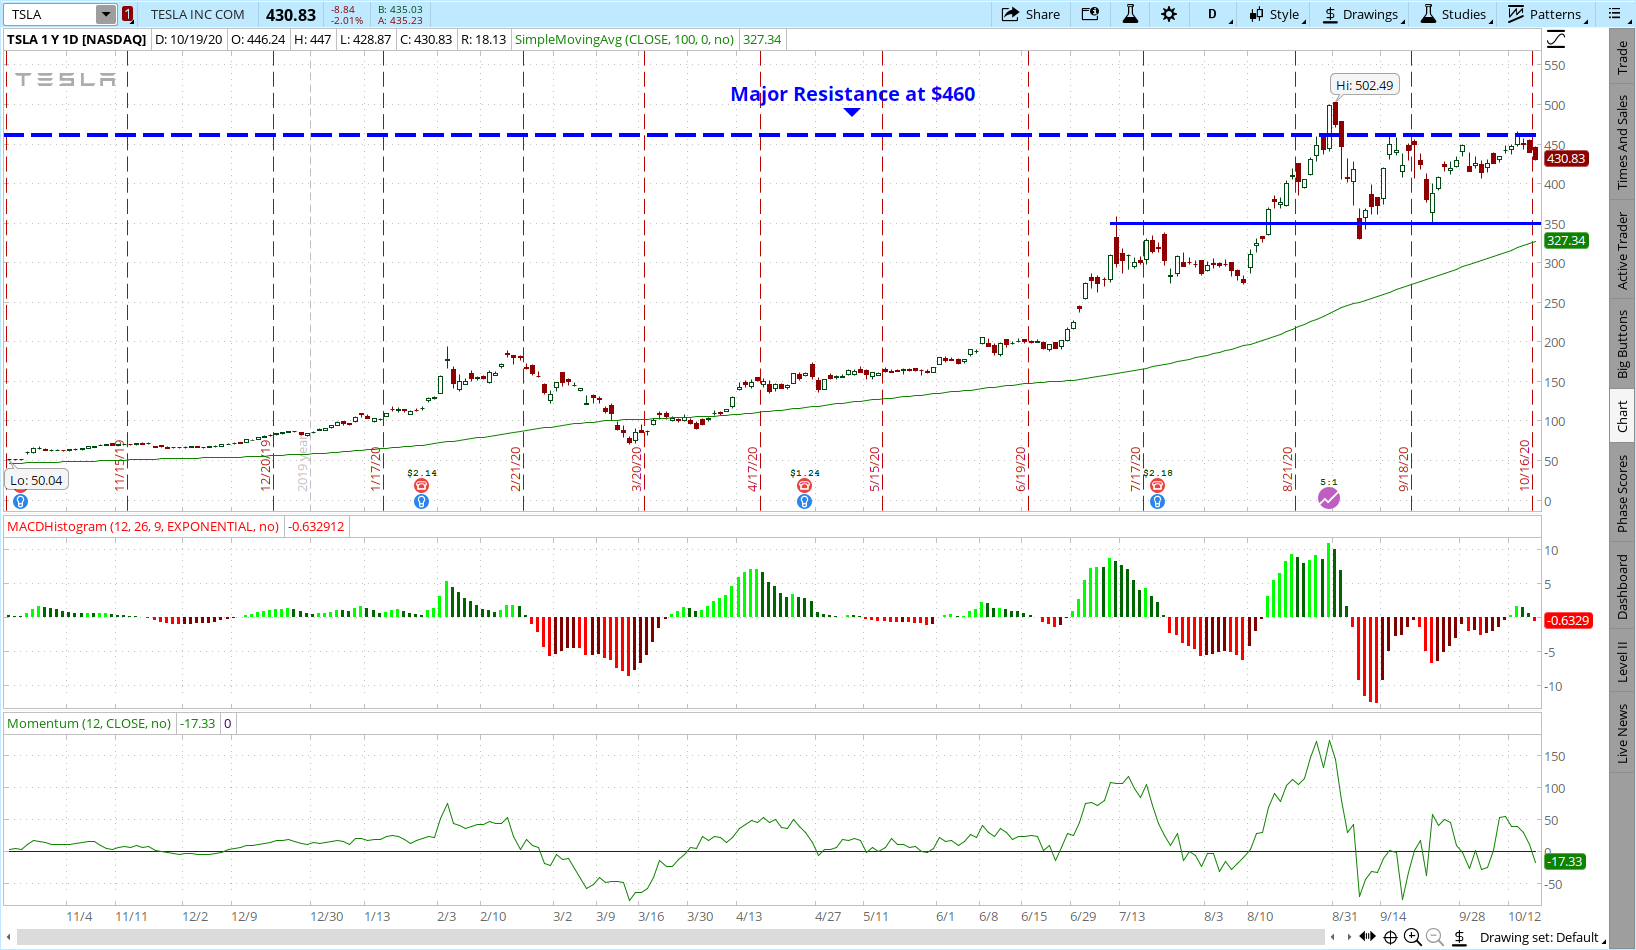Click the -17.33 Momentum axis bubble
This screenshot has width=1636, height=950.
tap(1565, 861)
